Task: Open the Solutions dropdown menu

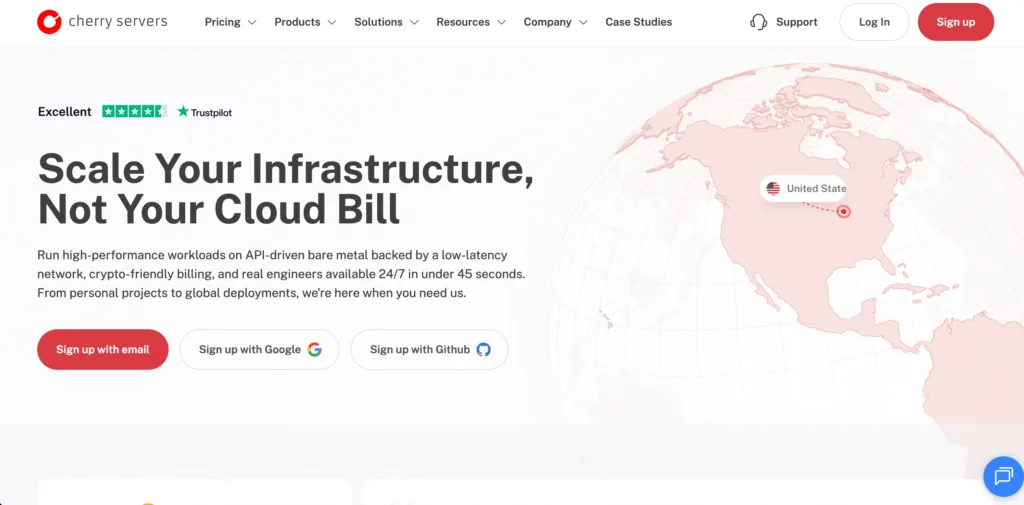Action: click(x=386, y=22)
